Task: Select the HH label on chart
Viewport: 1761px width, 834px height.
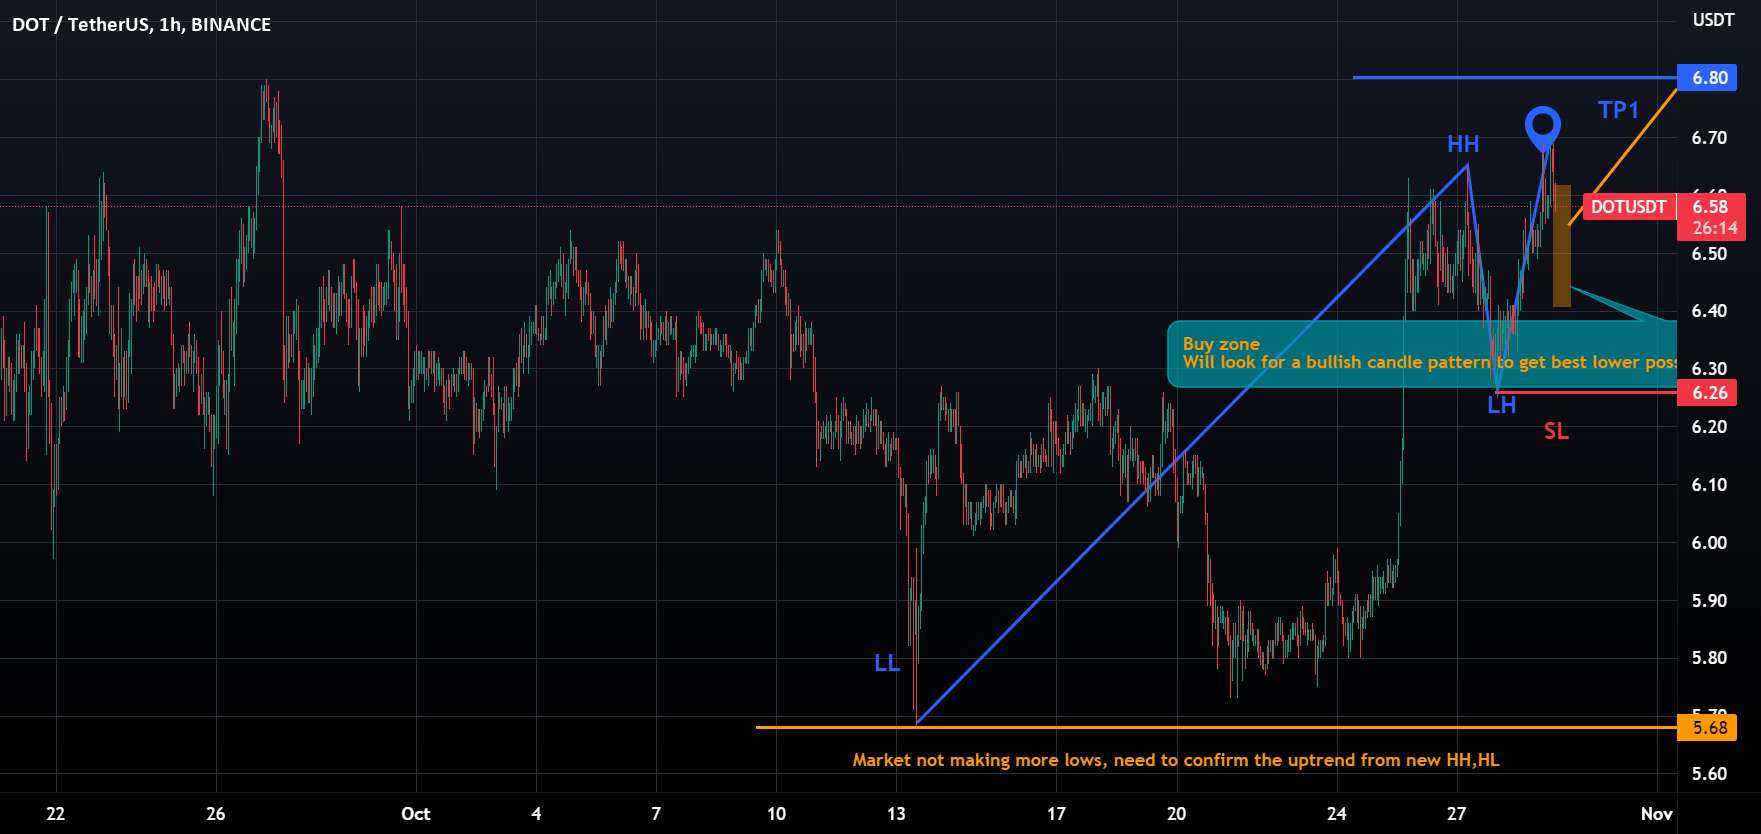Action: pos(1463,144)
